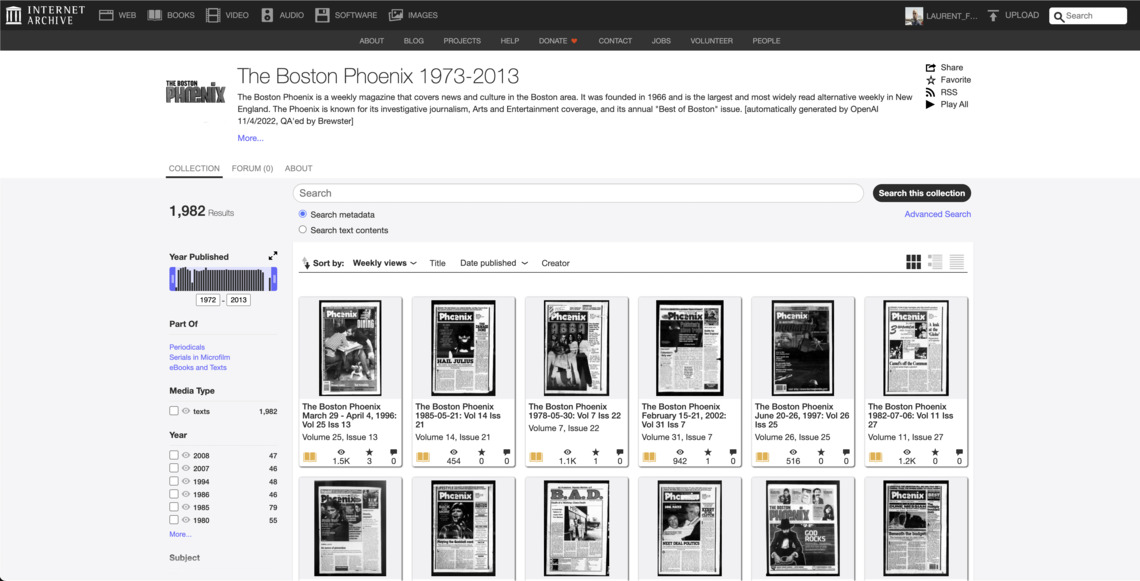Image resolution: width=1140 pixels, height=581 pixels.
Task: Open the Vol 25 Iss 13 issue thumbnail
Action: (x=350, y=348)
